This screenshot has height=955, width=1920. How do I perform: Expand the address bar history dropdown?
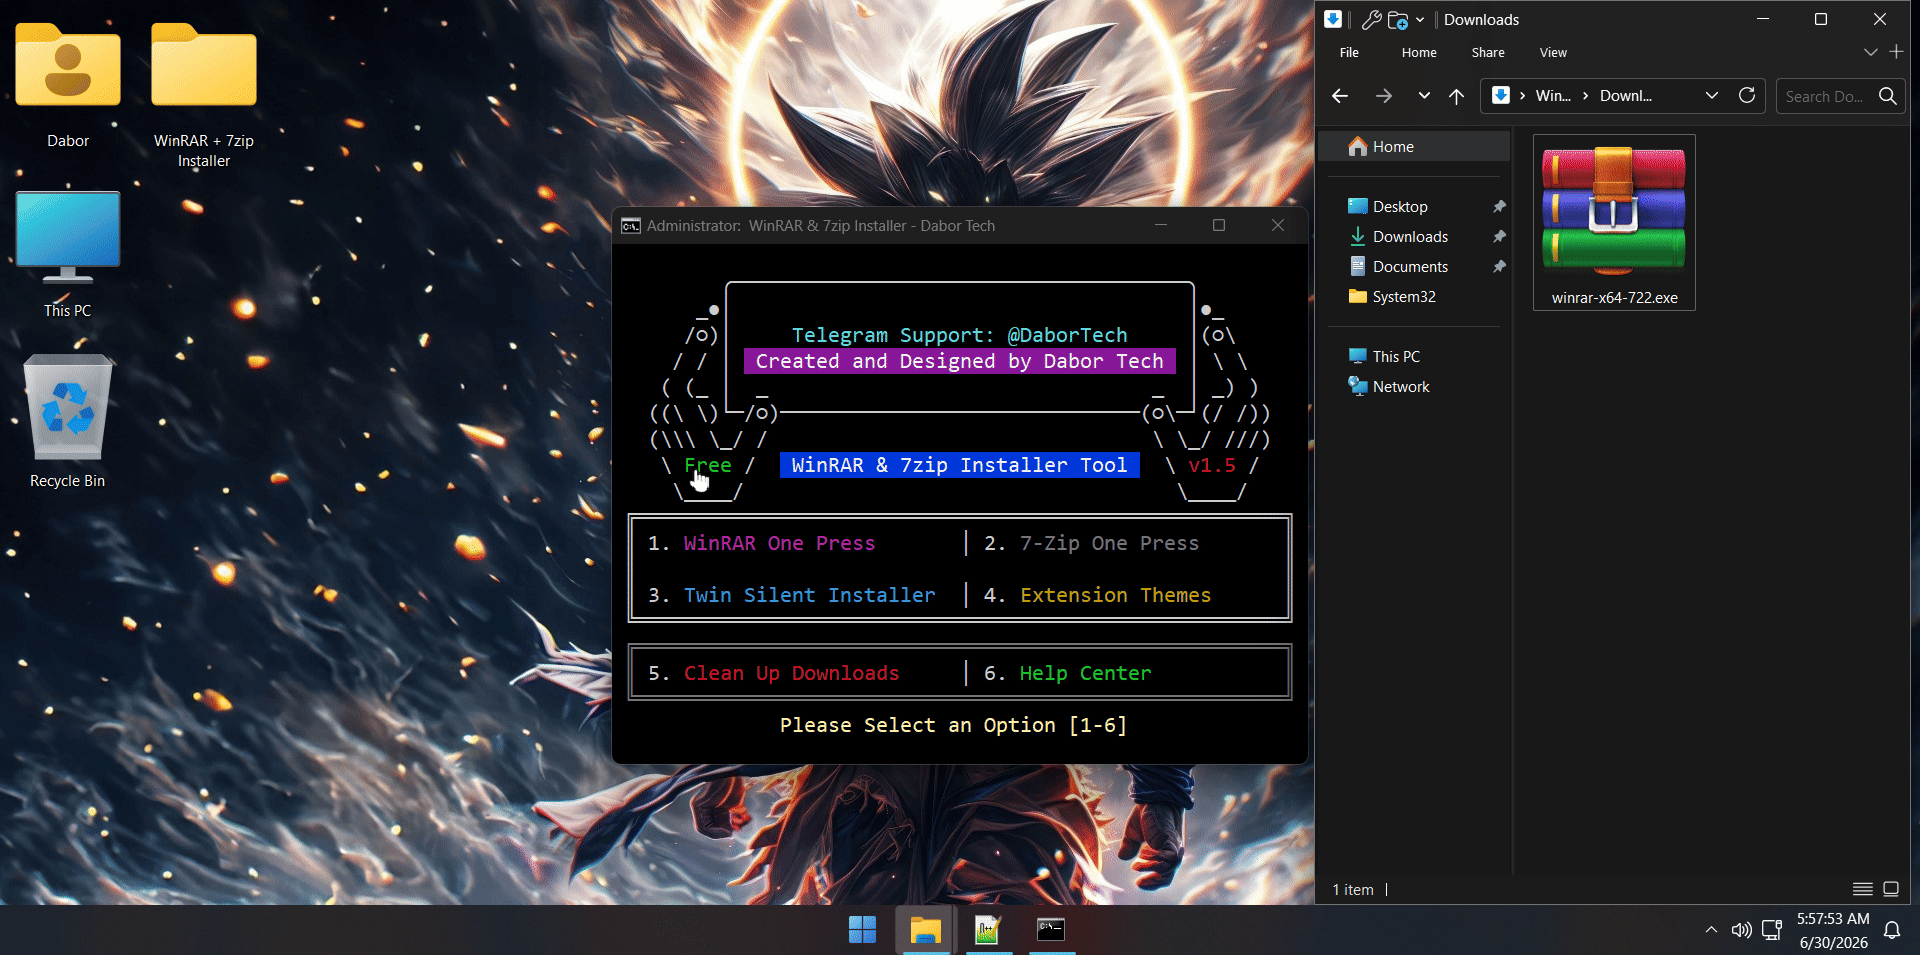[x=1712, y=96]
